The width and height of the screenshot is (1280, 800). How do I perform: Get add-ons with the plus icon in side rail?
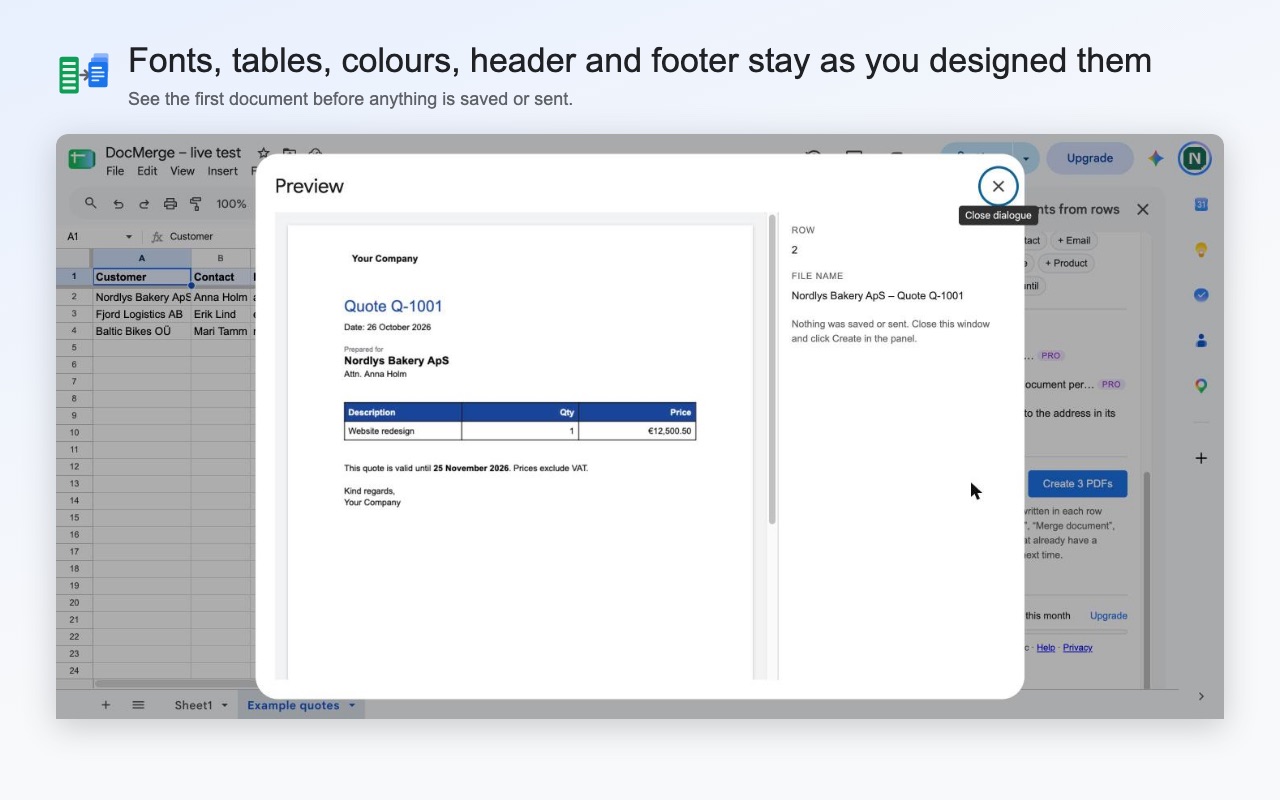[1201, 458]
